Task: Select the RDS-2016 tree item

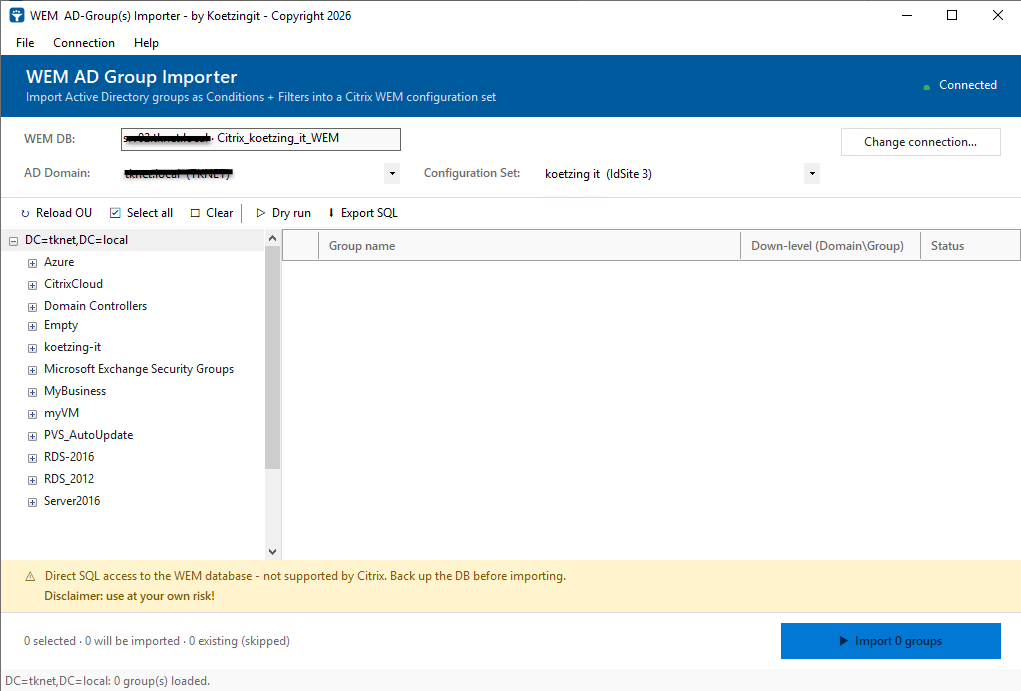Action: (x=69, y=457)
